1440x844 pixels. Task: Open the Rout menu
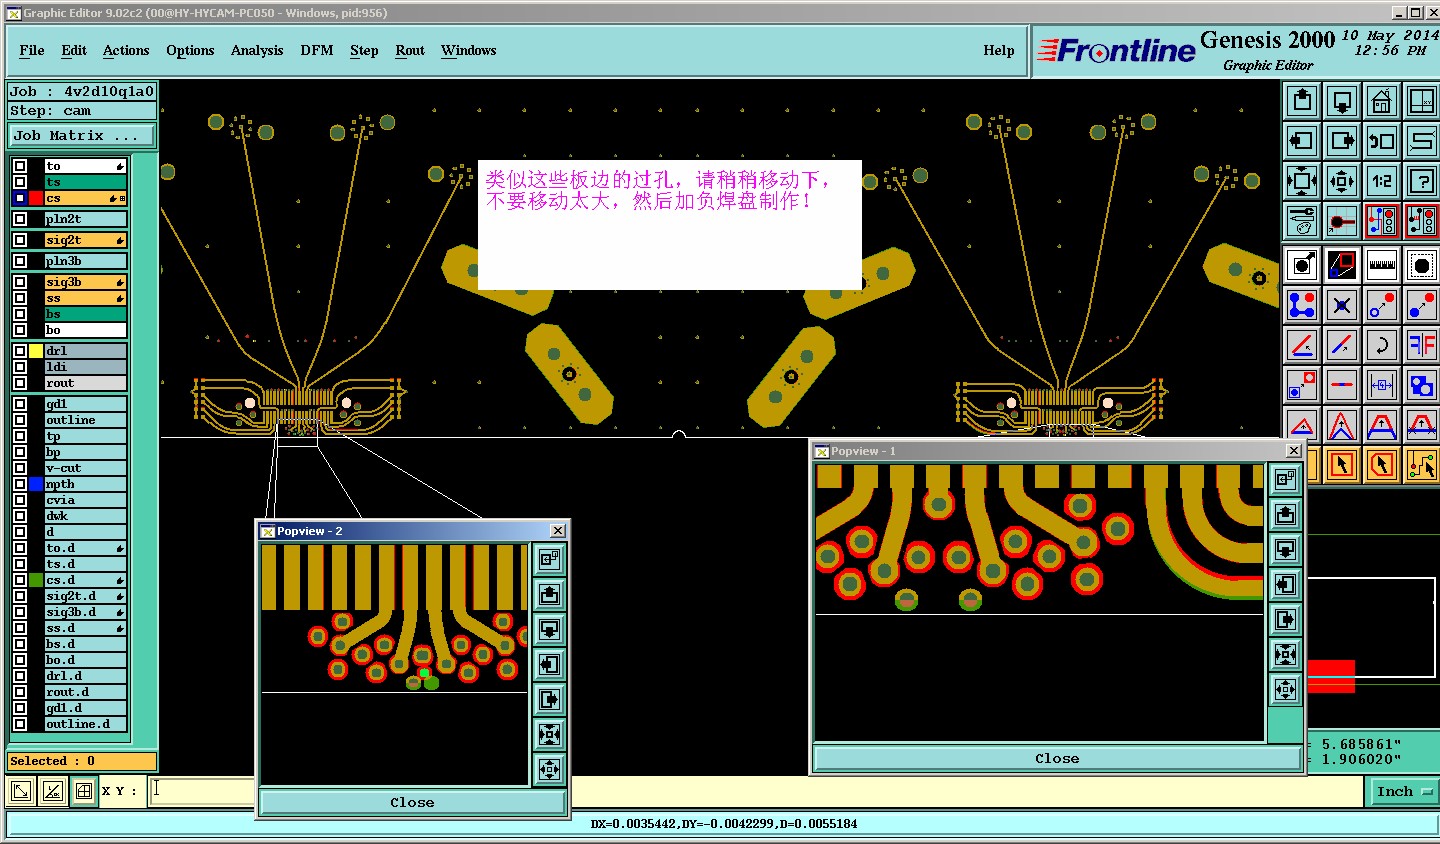coord(410,50)
